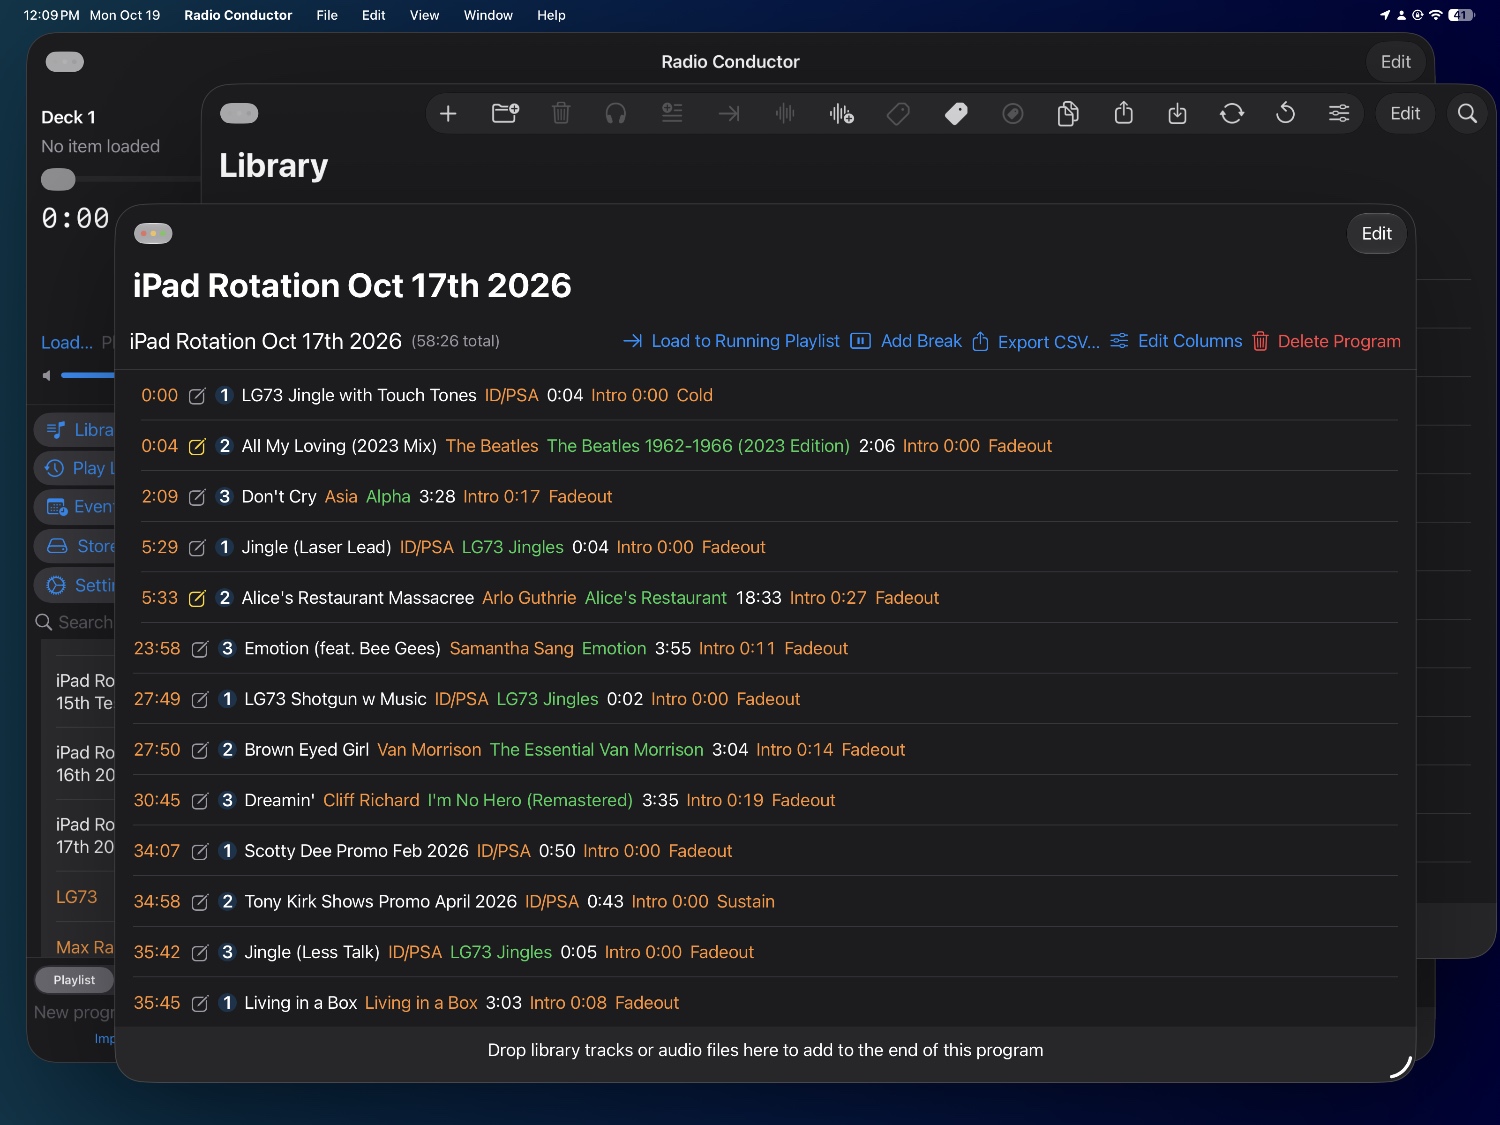Click the edit icon on Don't Cry row
Screen dimensions: 1500x1125
tap(197, 497)
